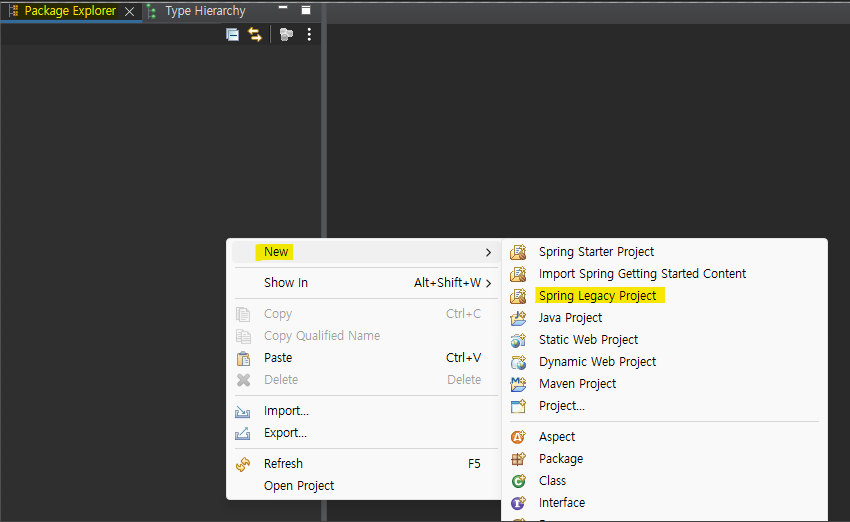
Task: Click the Spring Legacy Project icon
Action: (x=518, y=296)
